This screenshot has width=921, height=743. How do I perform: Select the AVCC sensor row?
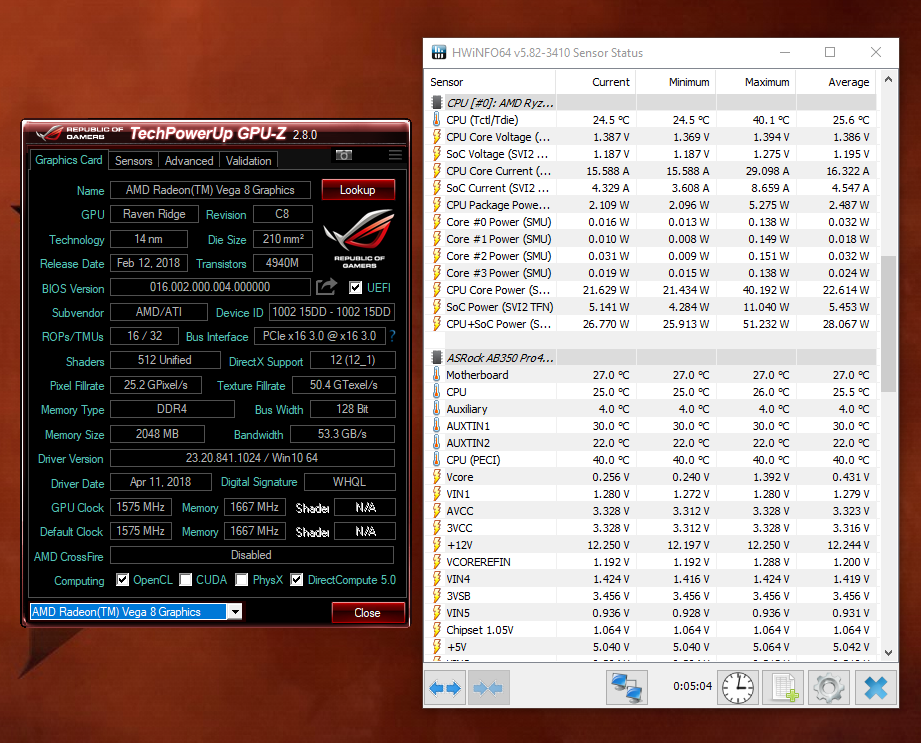click(651, 511)
